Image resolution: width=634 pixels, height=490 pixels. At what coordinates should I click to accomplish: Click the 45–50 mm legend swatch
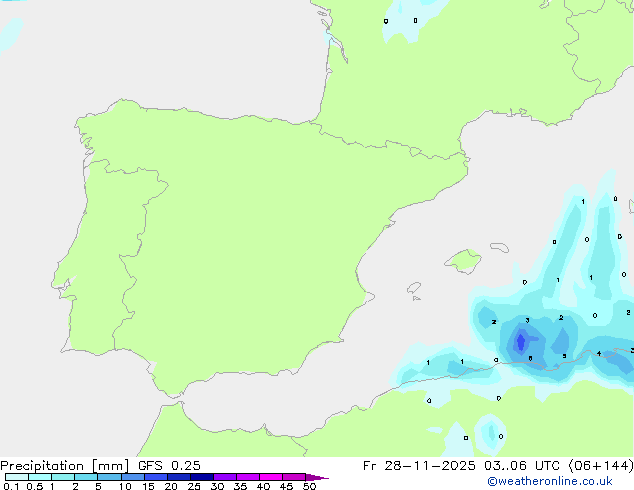pyautogui.click(x=294, y=477)
